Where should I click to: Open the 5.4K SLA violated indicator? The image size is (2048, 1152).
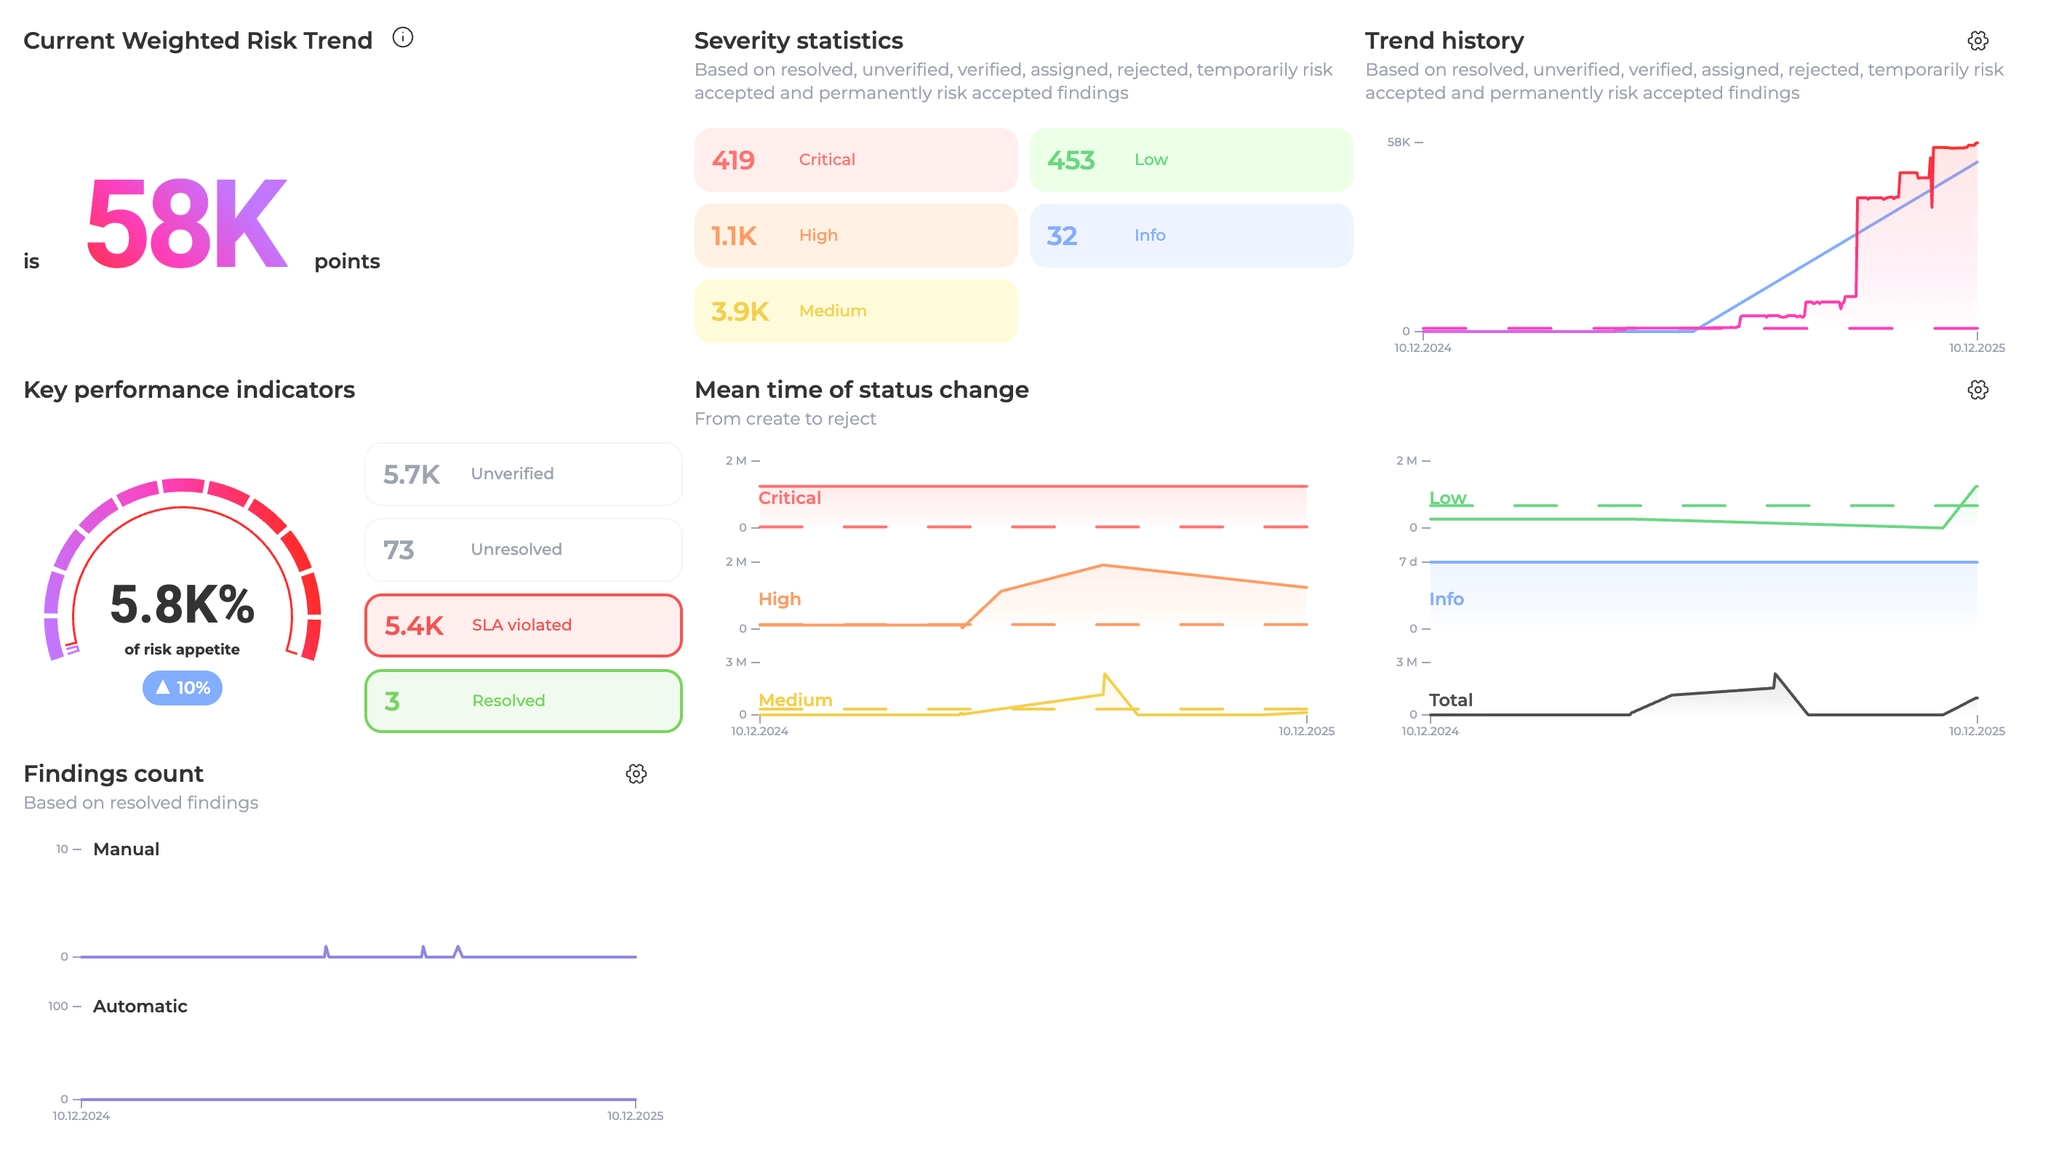point(523,626)
